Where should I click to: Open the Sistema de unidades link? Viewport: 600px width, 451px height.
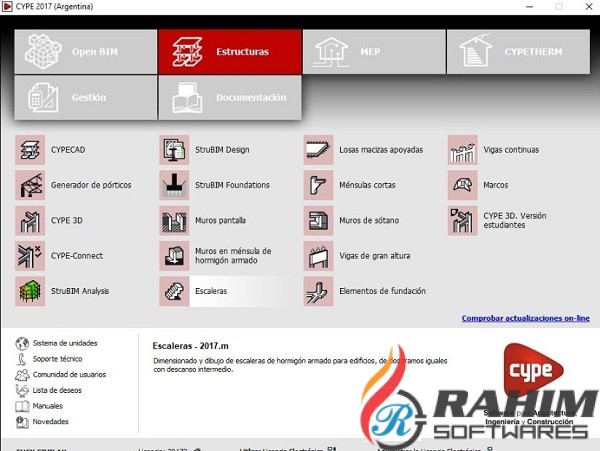tap(65, 343)
